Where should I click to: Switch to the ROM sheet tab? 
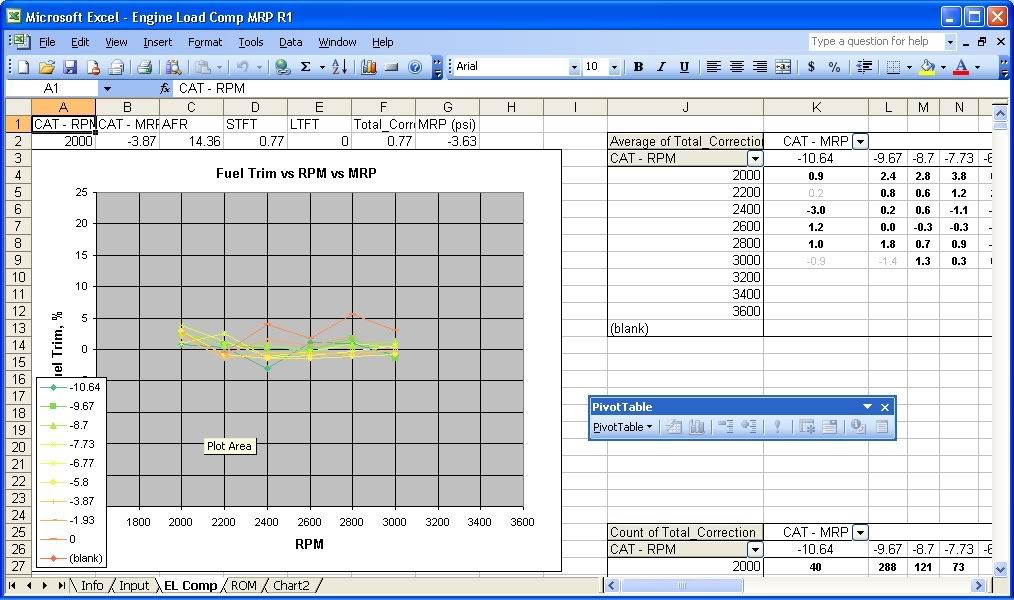(244, 586)
